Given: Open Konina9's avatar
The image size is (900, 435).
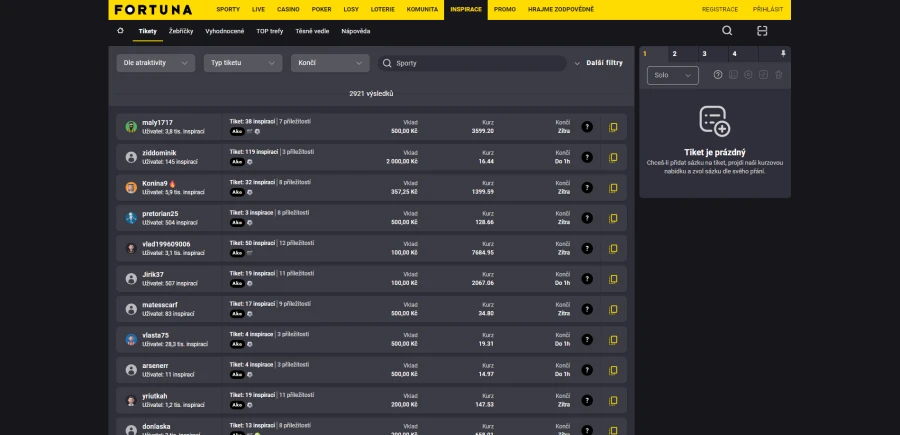Looking at the screenshot, I should point(131,188).
